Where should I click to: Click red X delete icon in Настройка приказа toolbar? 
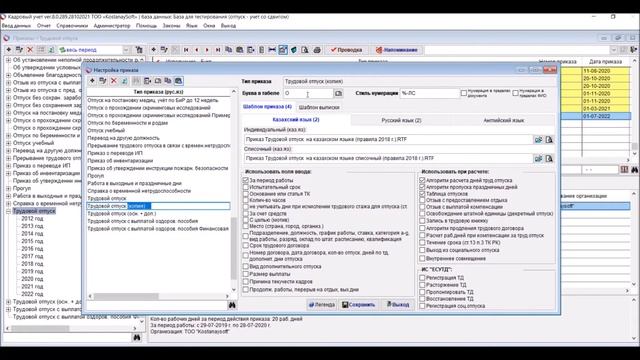(114, 81)
